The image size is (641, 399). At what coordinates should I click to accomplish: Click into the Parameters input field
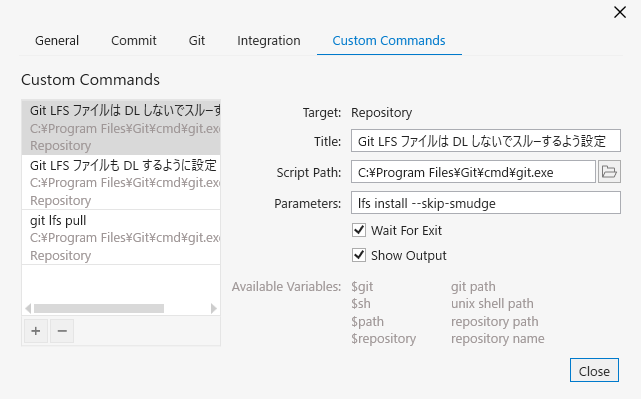(486, 203)
